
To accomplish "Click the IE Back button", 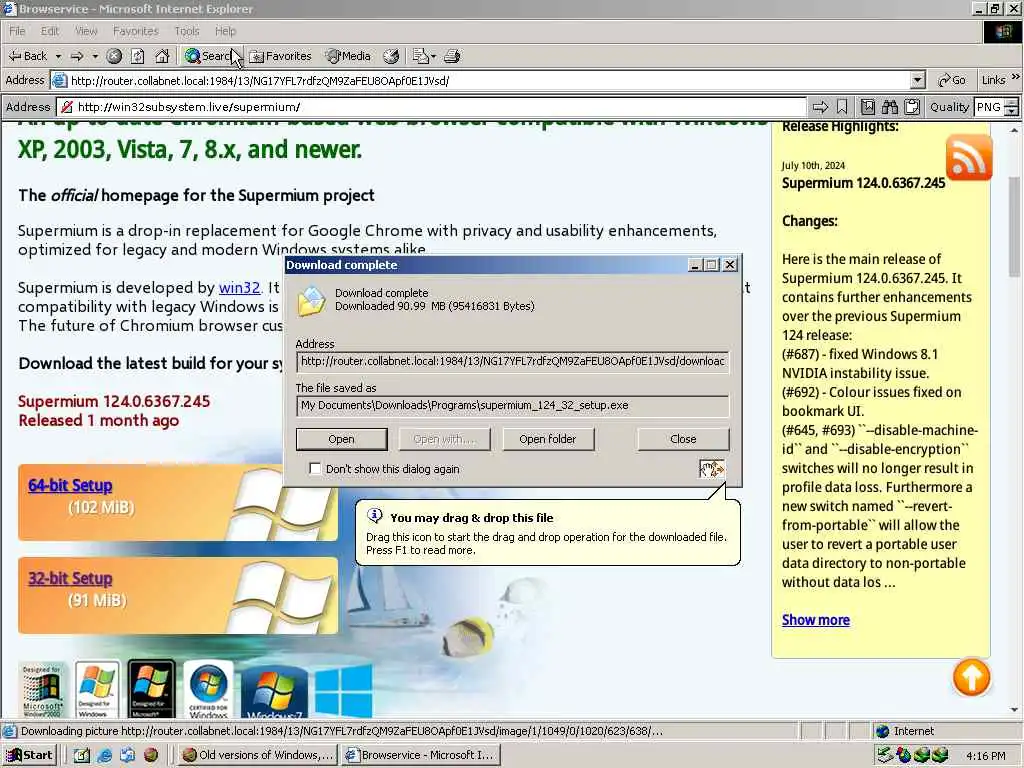I will pos(27,56).
